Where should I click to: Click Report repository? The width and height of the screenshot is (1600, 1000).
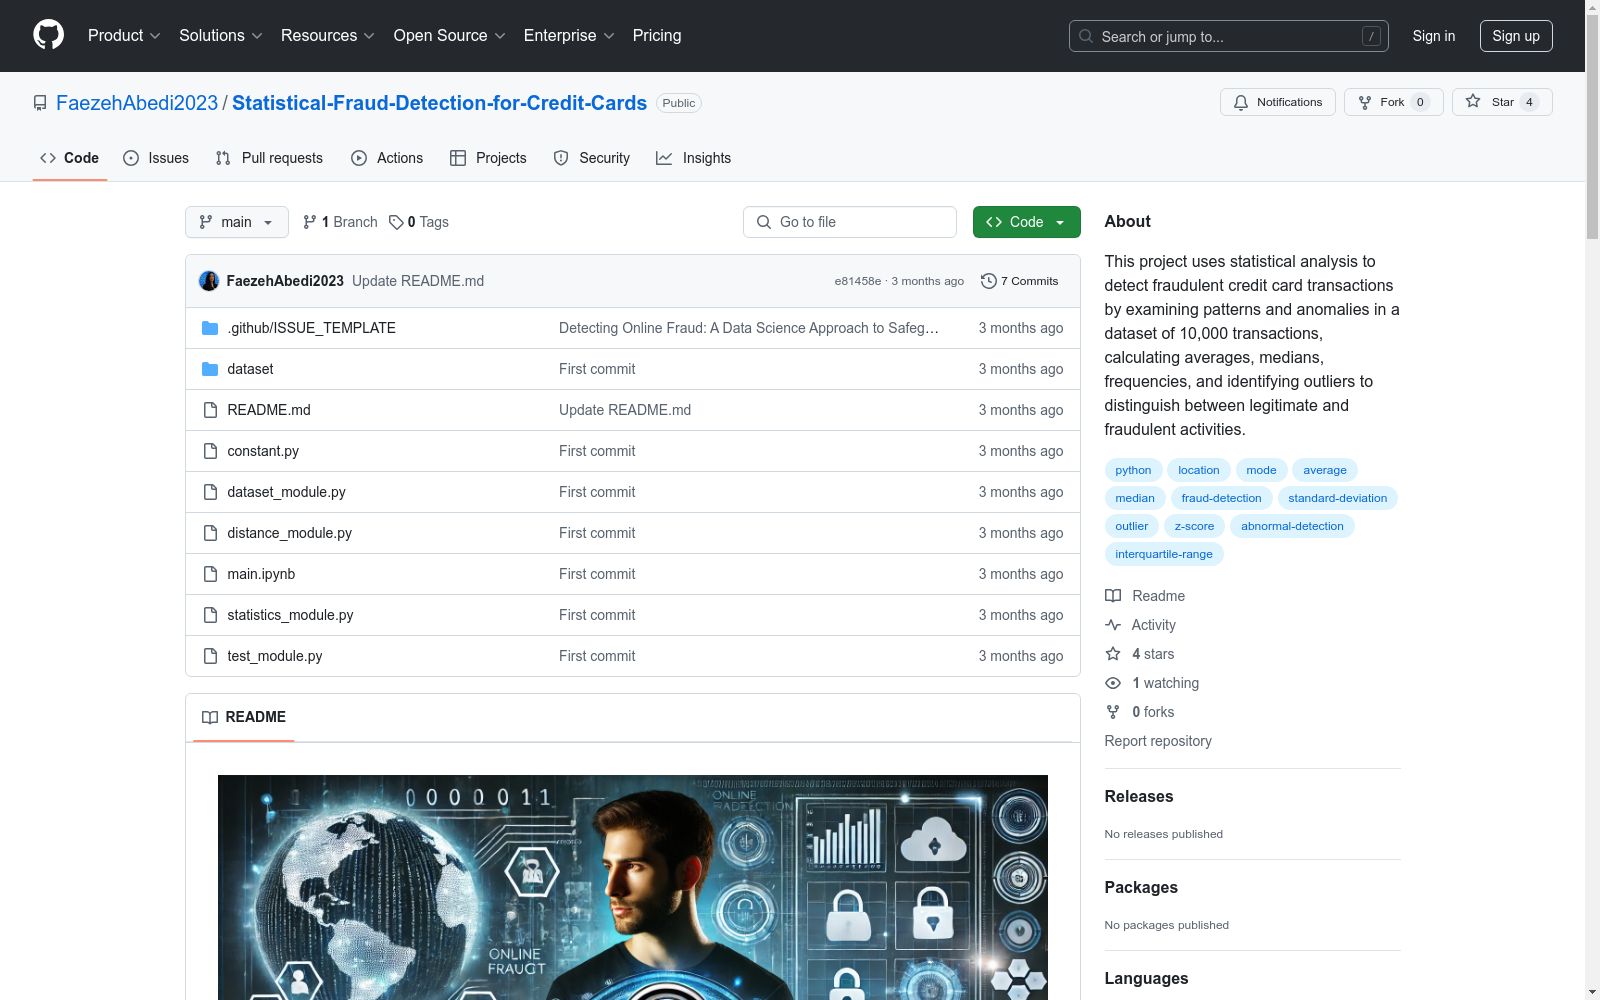pos(1158,741)
